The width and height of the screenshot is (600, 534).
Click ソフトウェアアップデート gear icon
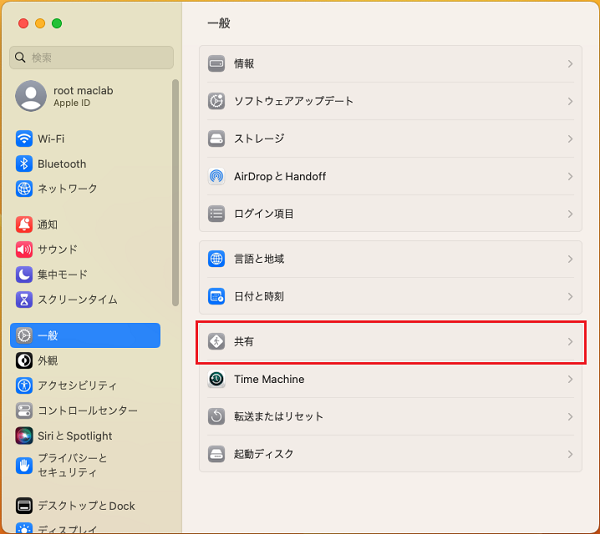[216, 101]
